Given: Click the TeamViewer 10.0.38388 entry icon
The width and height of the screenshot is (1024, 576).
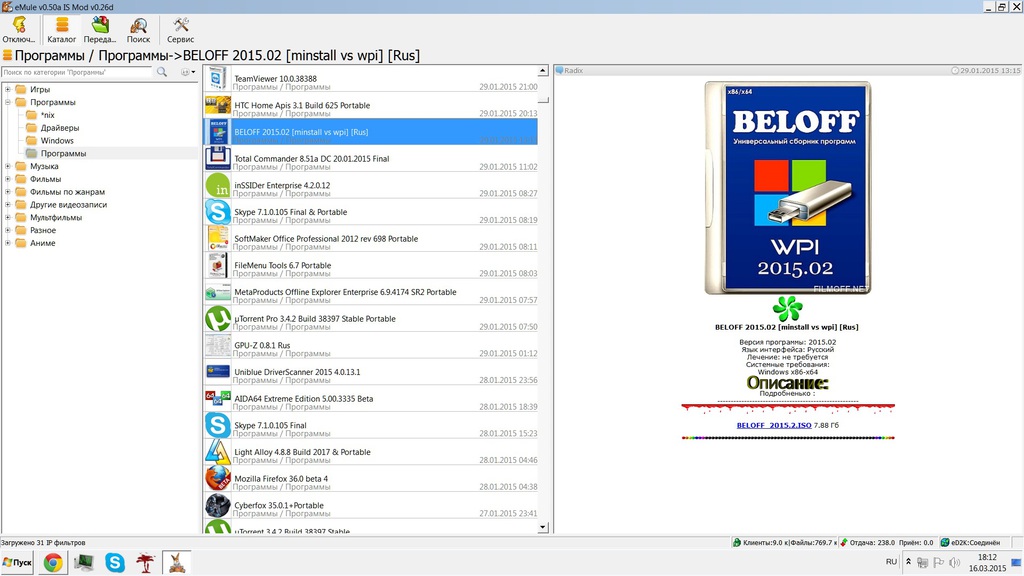Looking at the screenshot, I should [217, 78].
